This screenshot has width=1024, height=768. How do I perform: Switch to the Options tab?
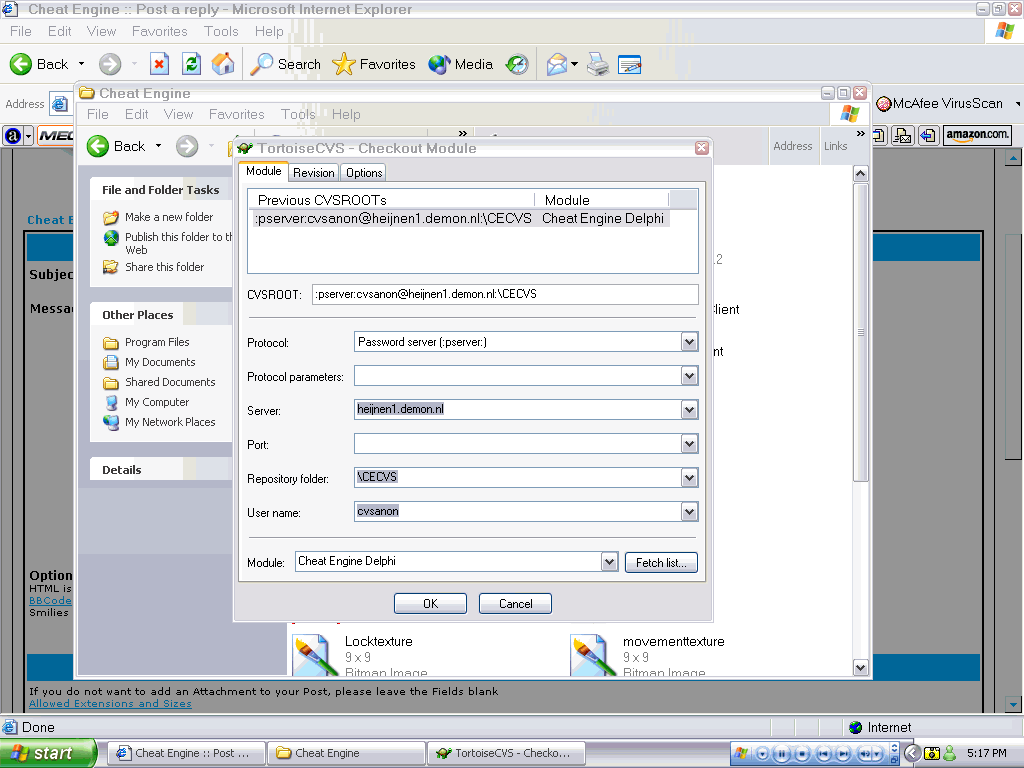point(364,172)
